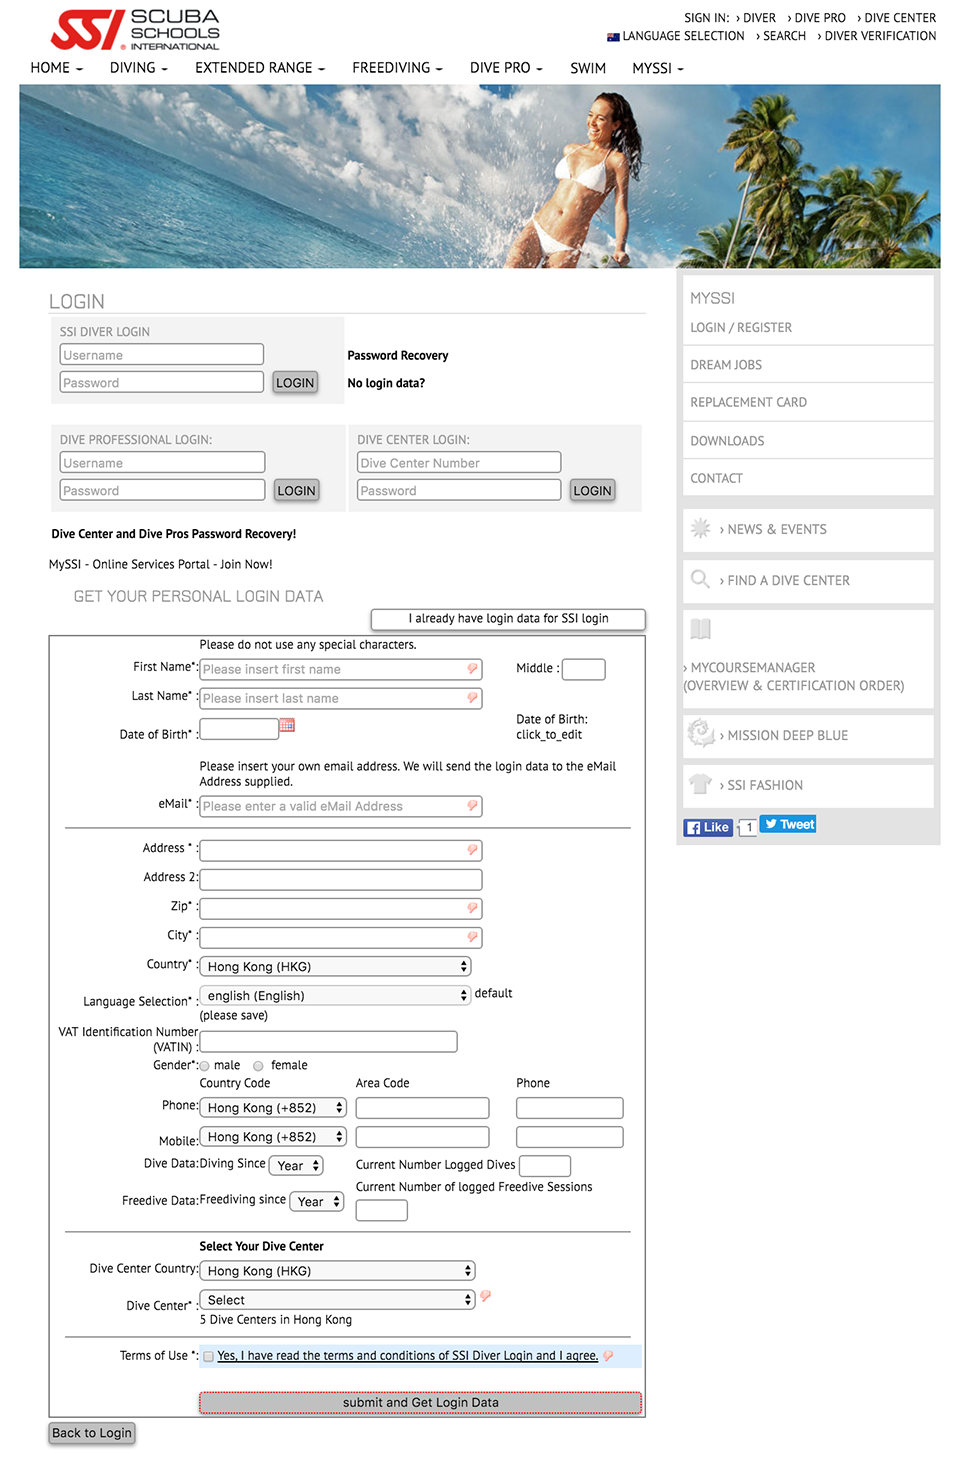Screen dimensions: 960x1458
Task: Open the Freediving since Year dropdown
Action: (x=317, y=1201)
